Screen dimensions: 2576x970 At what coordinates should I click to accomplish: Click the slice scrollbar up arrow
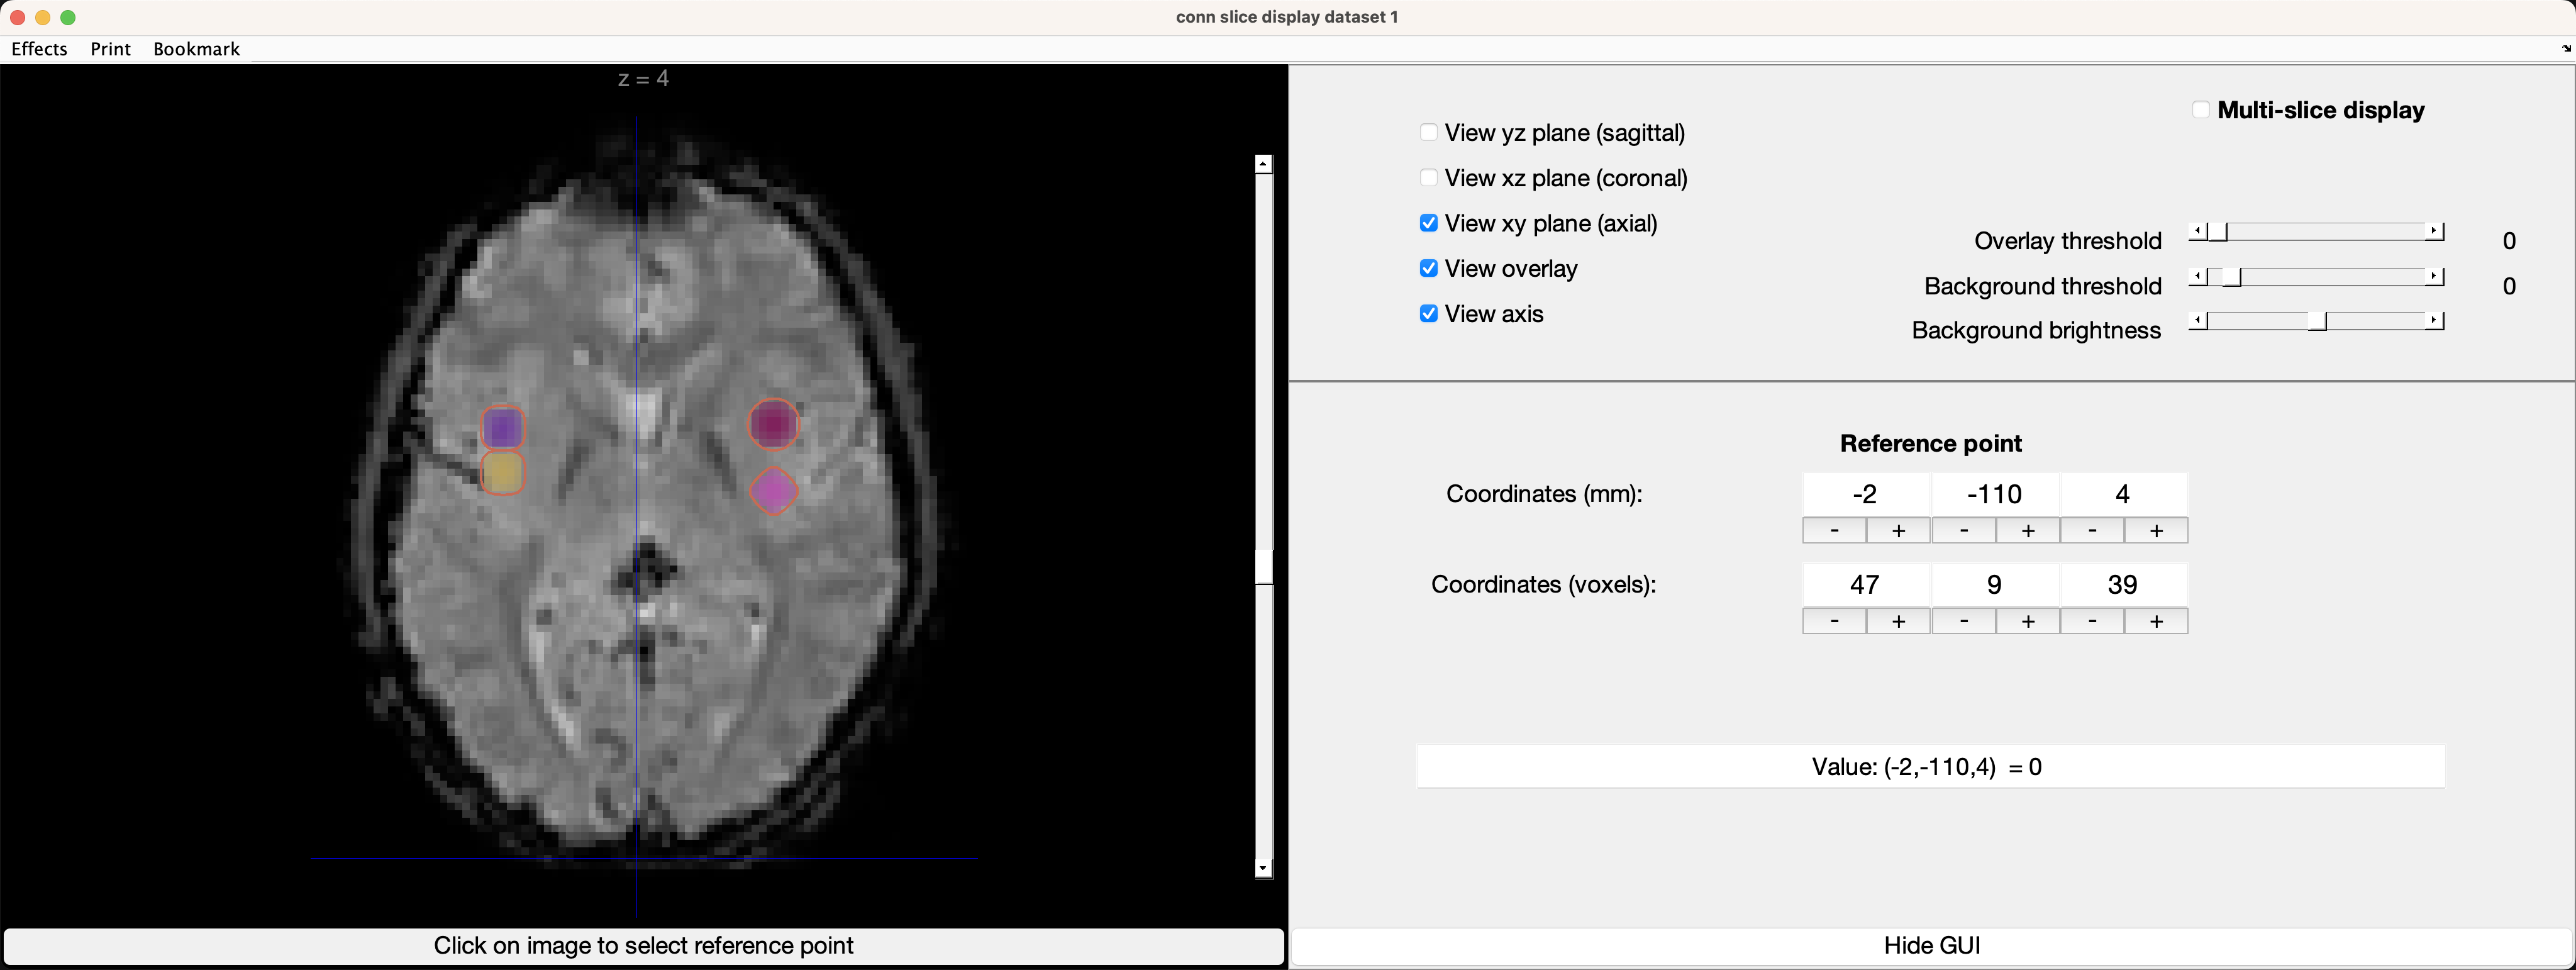(x=1264, y=164)
